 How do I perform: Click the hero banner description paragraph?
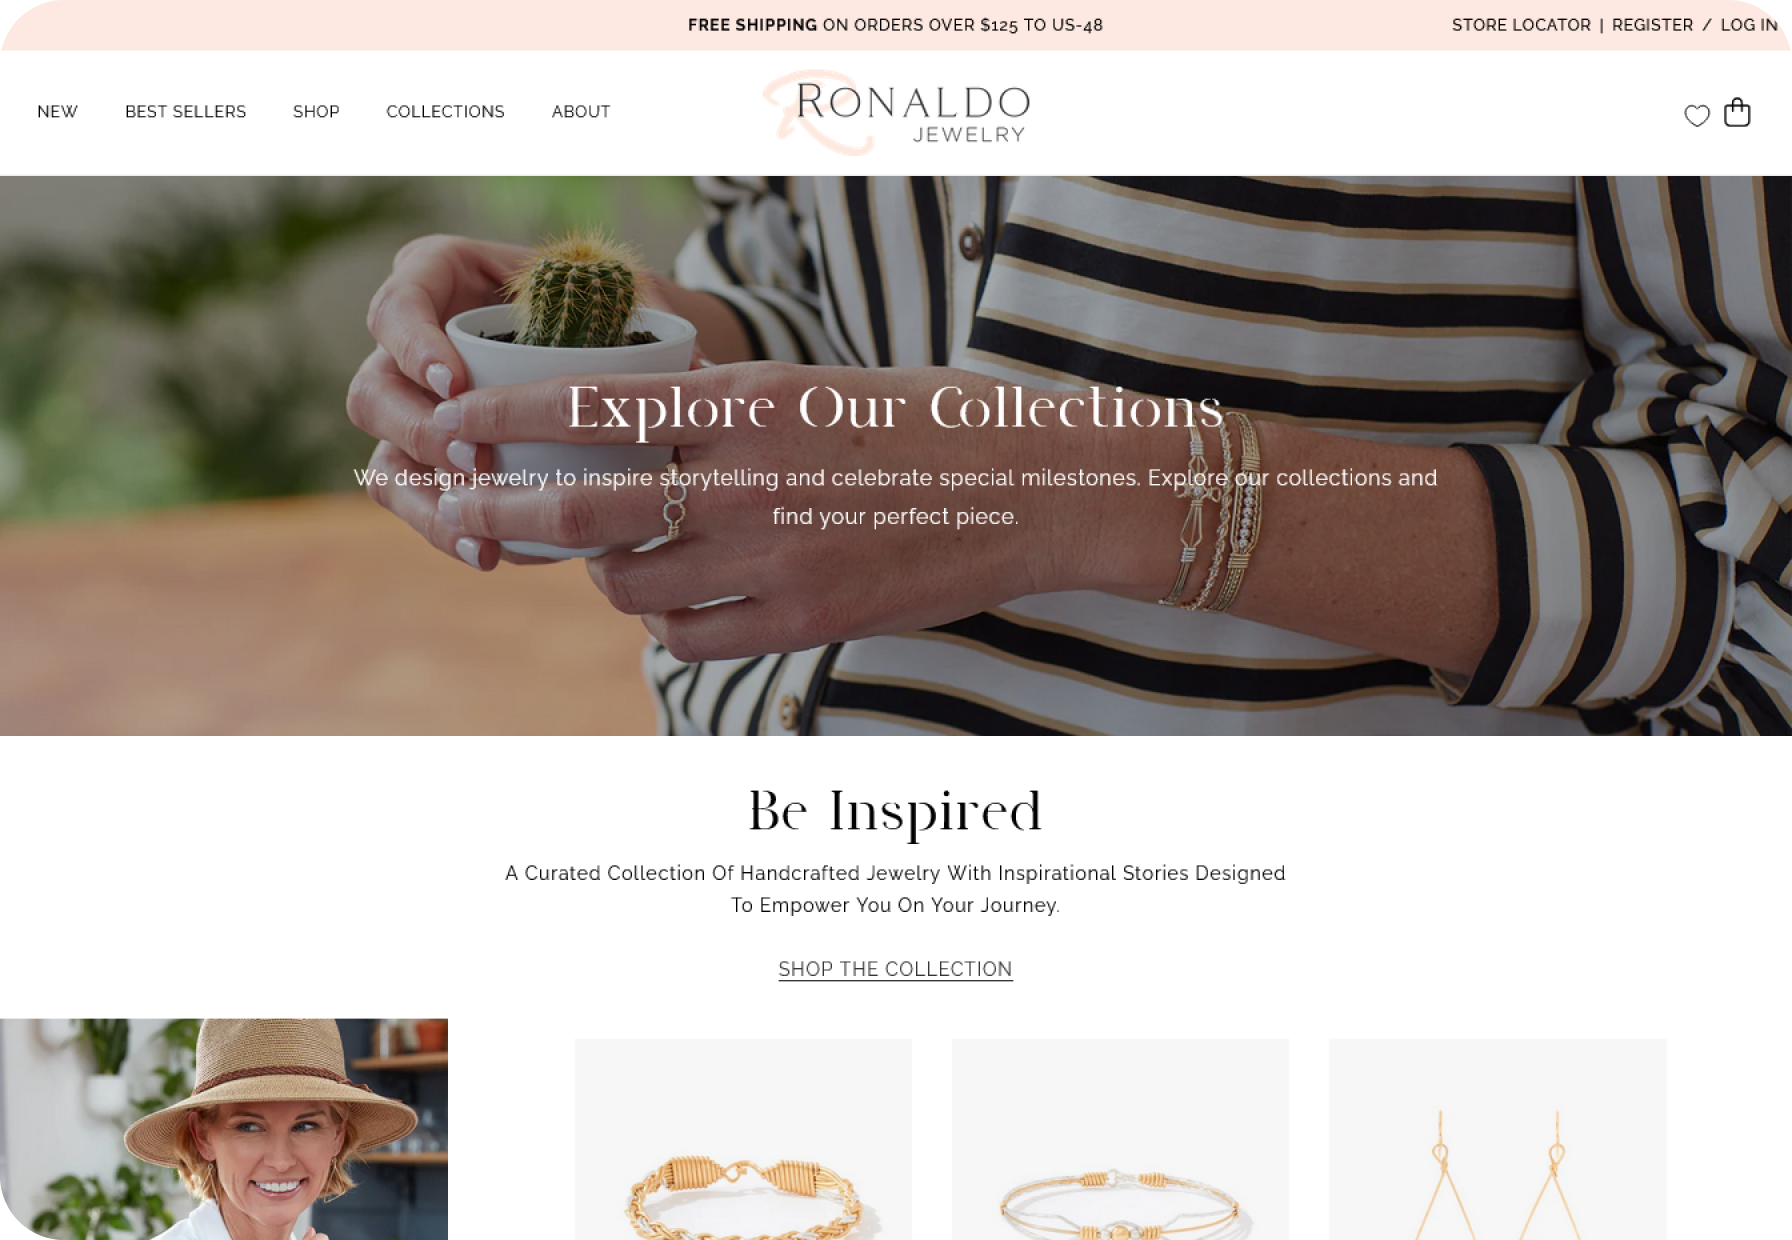click(x=895, y=497)
